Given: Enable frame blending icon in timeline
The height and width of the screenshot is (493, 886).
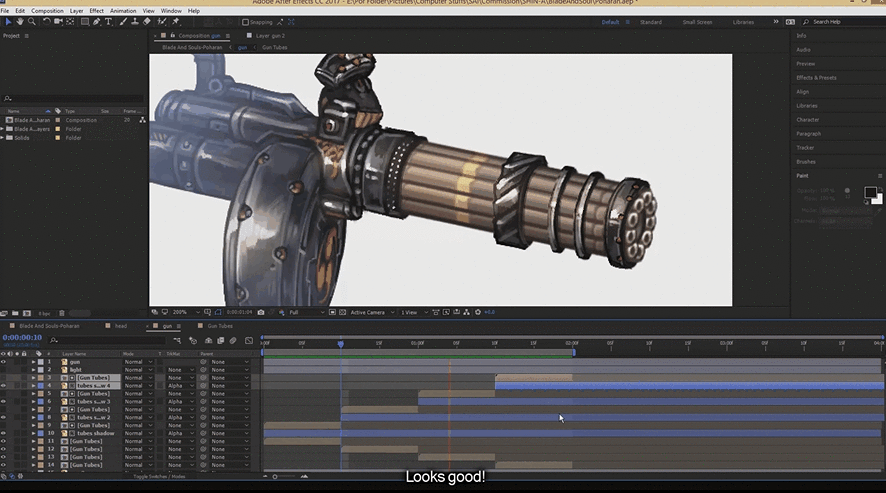Looking at the screenshot, I should click(220, 340).
